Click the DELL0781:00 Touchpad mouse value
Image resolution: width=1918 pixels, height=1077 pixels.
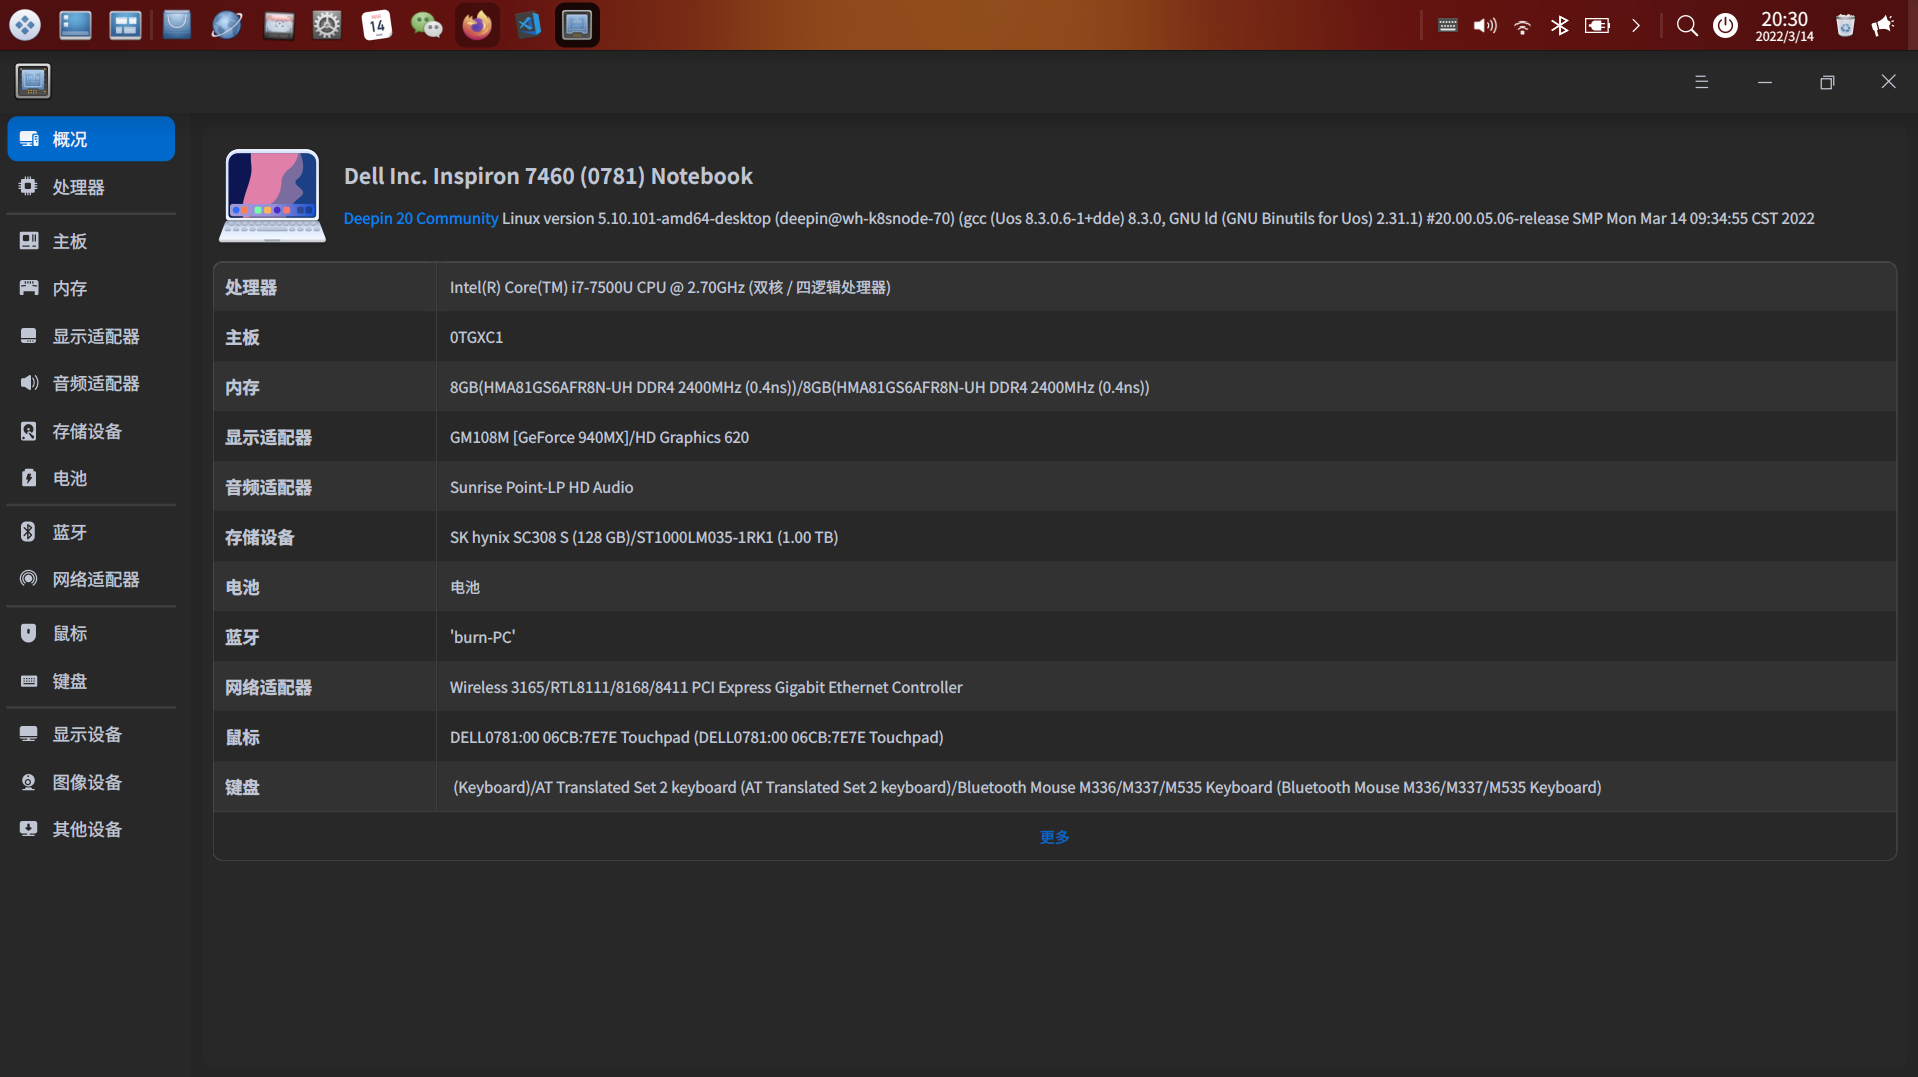696,737
